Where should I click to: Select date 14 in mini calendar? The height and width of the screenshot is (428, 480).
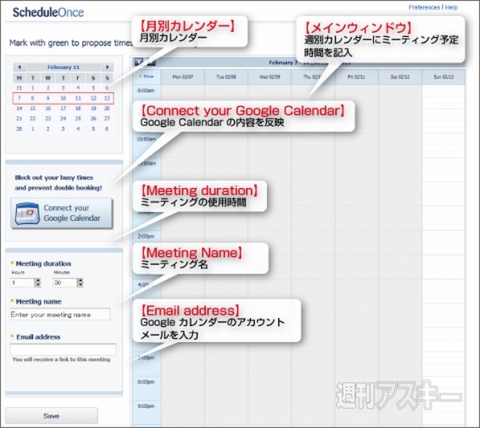[19, 108]
